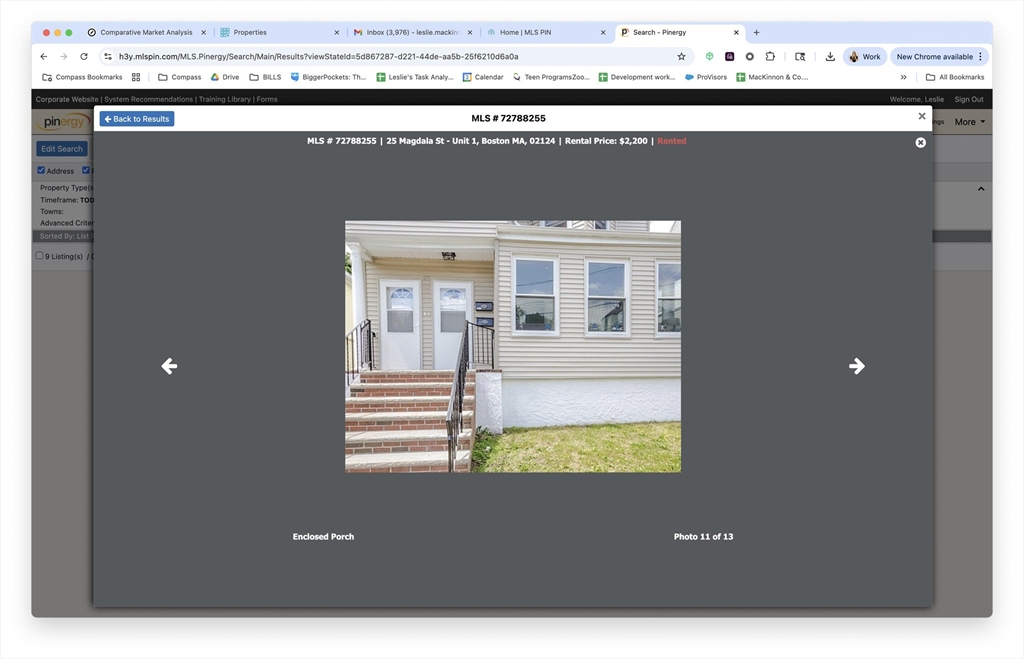
Task: Open Chrome downloads icon
Action: pos(830,57)
